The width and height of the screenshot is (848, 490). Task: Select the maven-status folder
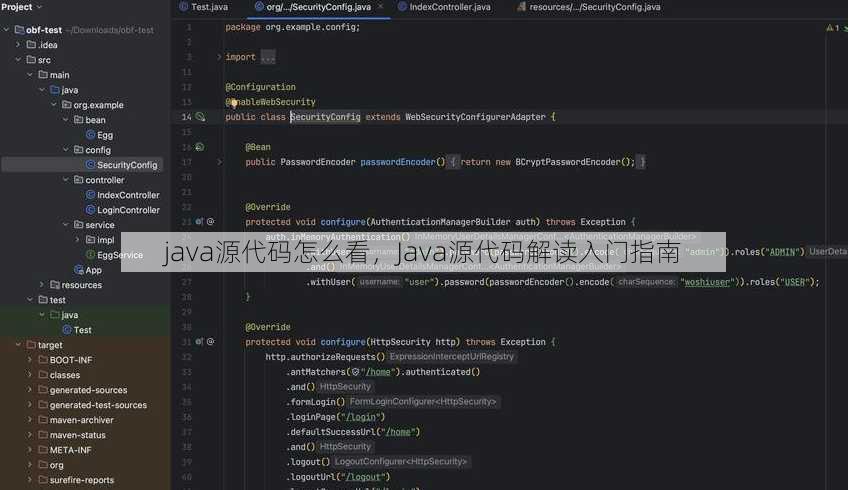(x=77, y=435)
